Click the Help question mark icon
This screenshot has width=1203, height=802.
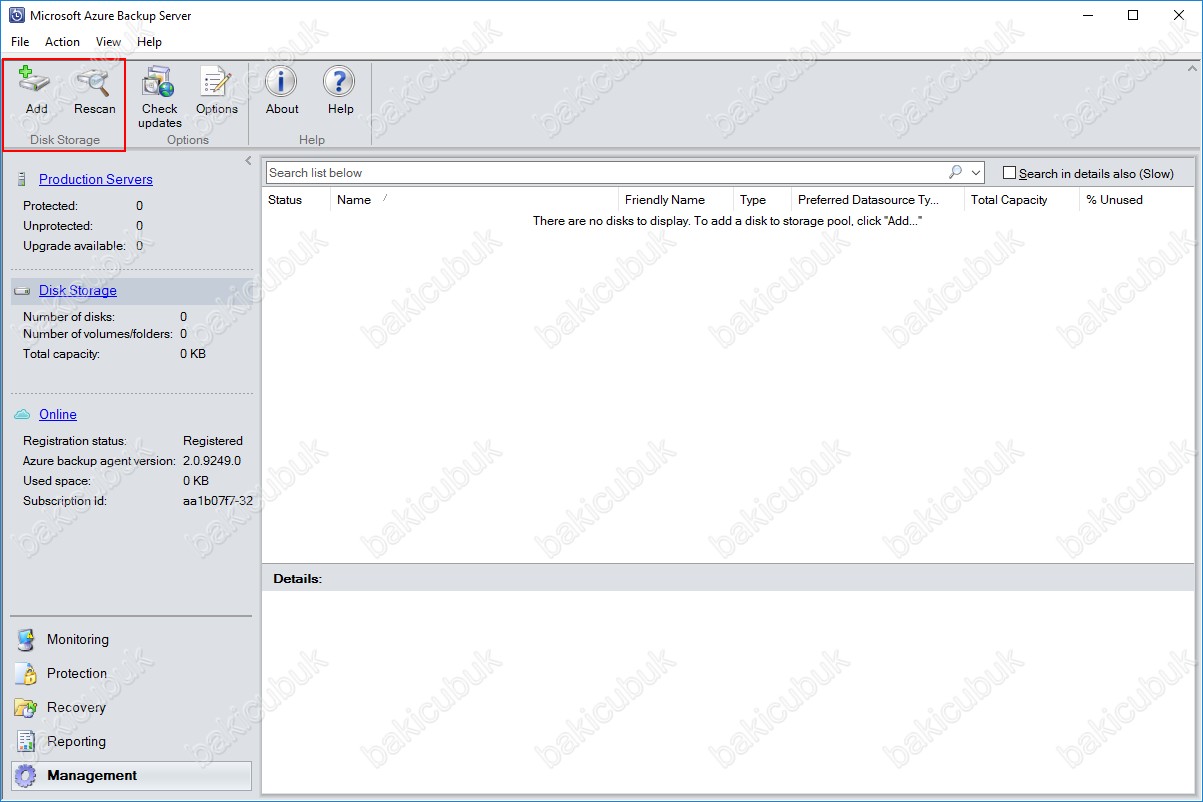tap(340, 82)
